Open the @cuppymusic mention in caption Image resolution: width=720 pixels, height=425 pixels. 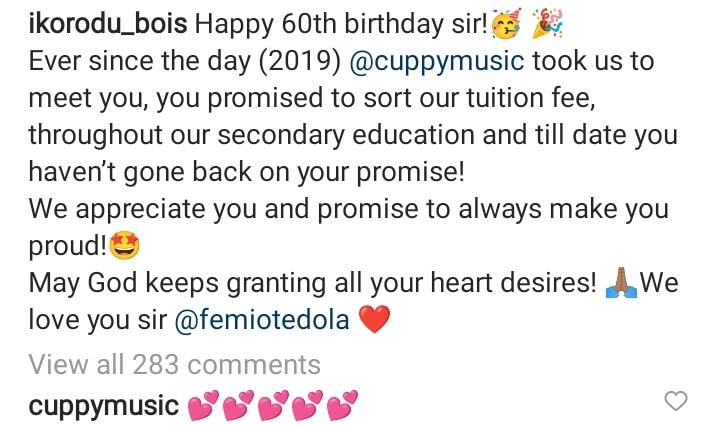pos(437,62)
